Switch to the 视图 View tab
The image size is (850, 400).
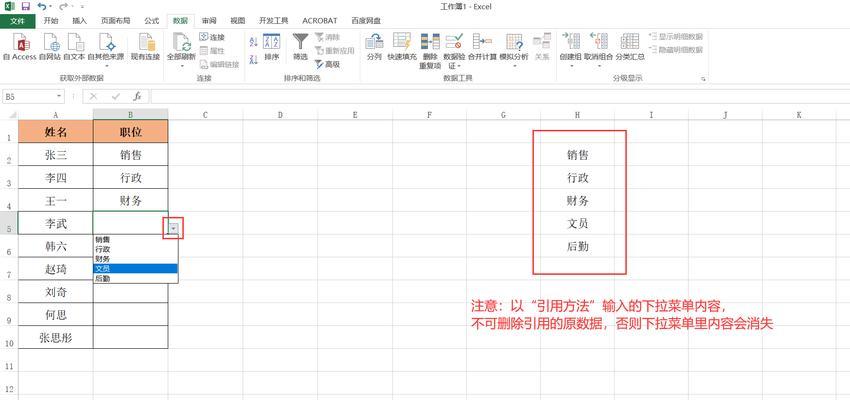point(237,21)
